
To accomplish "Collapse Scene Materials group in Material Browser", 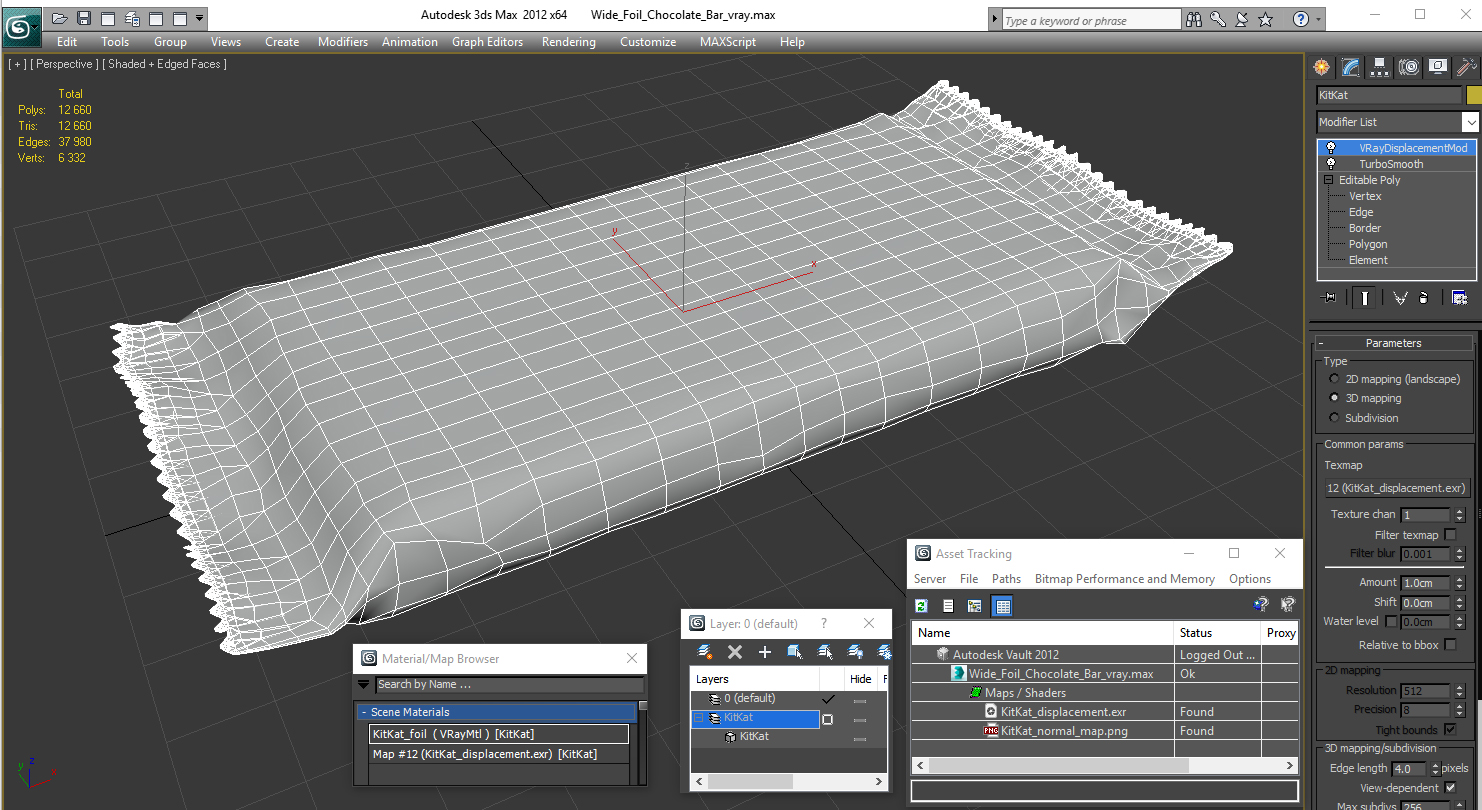I will (364, 712).
